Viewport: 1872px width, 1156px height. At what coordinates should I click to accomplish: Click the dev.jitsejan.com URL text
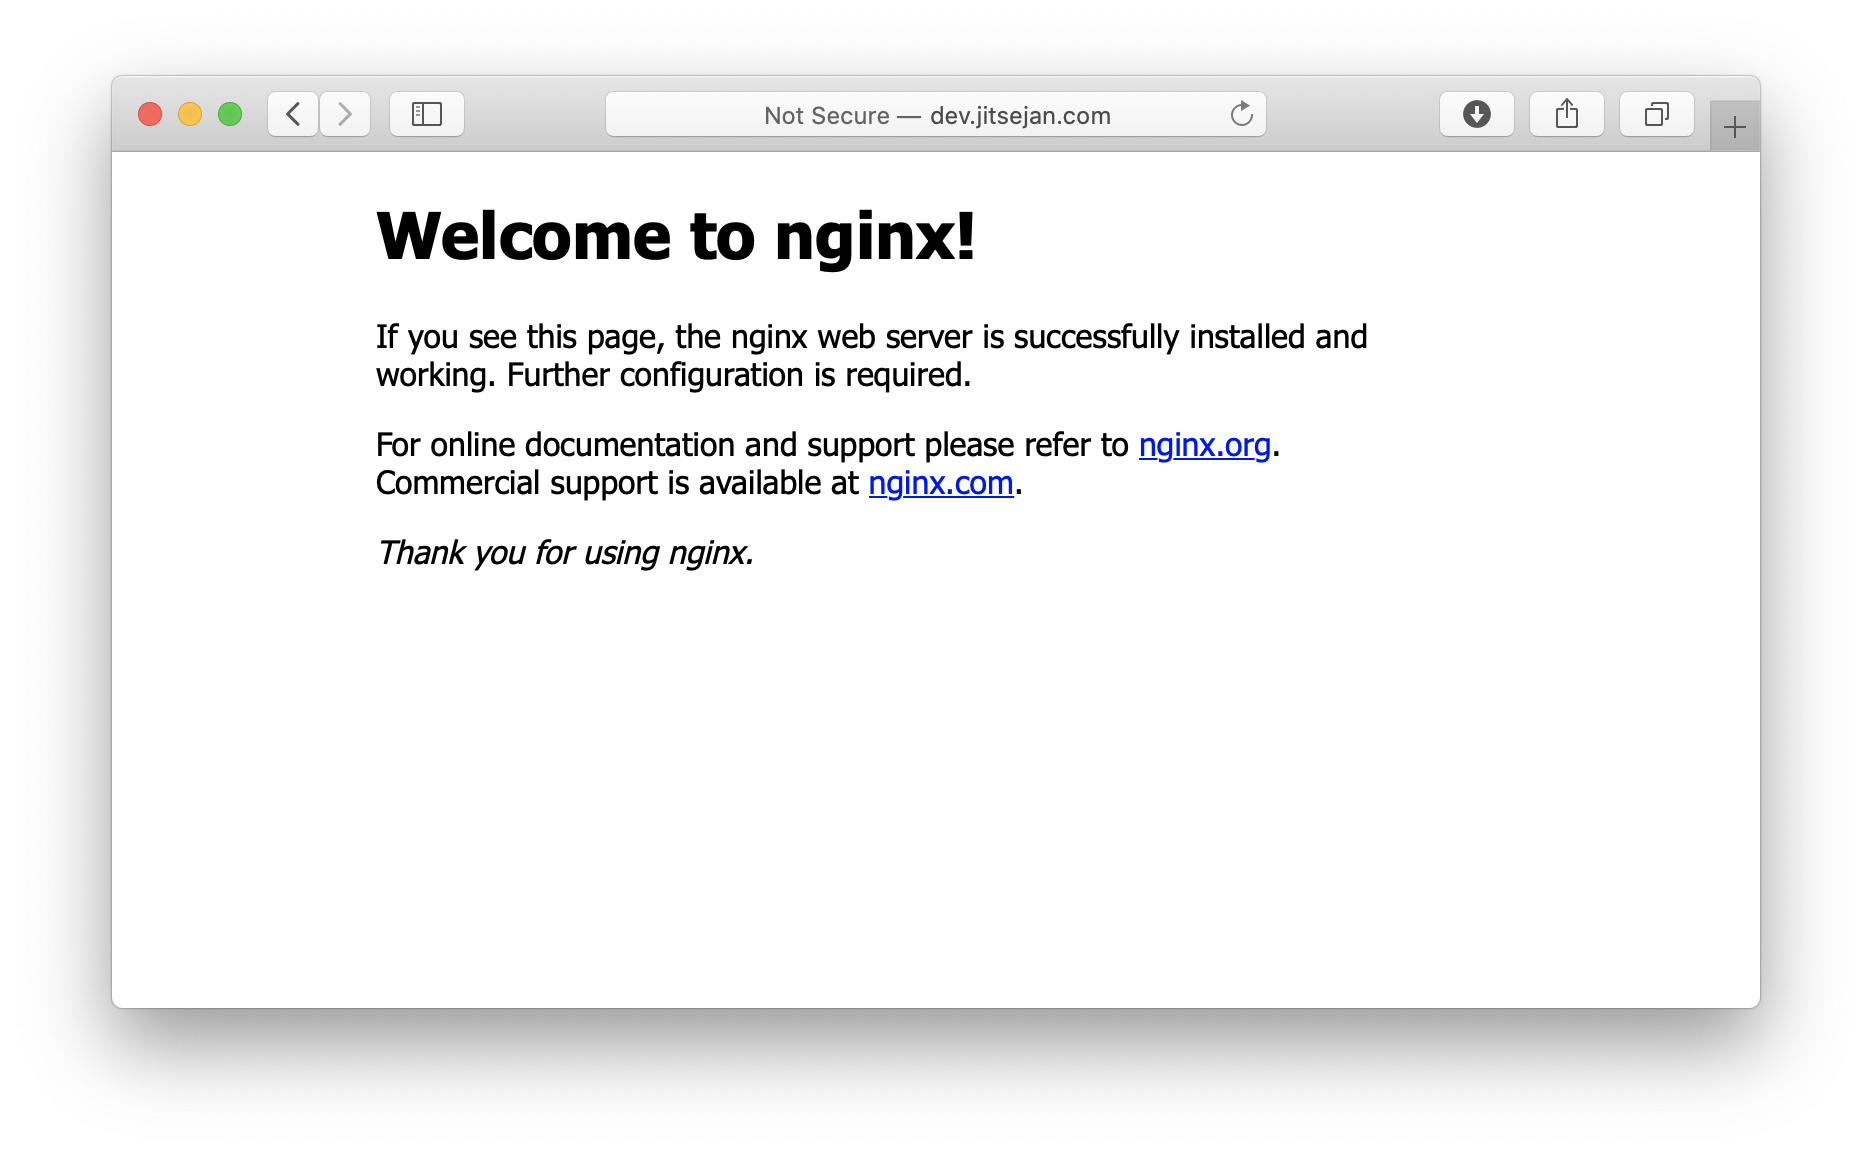click(x=1020, y=116)
